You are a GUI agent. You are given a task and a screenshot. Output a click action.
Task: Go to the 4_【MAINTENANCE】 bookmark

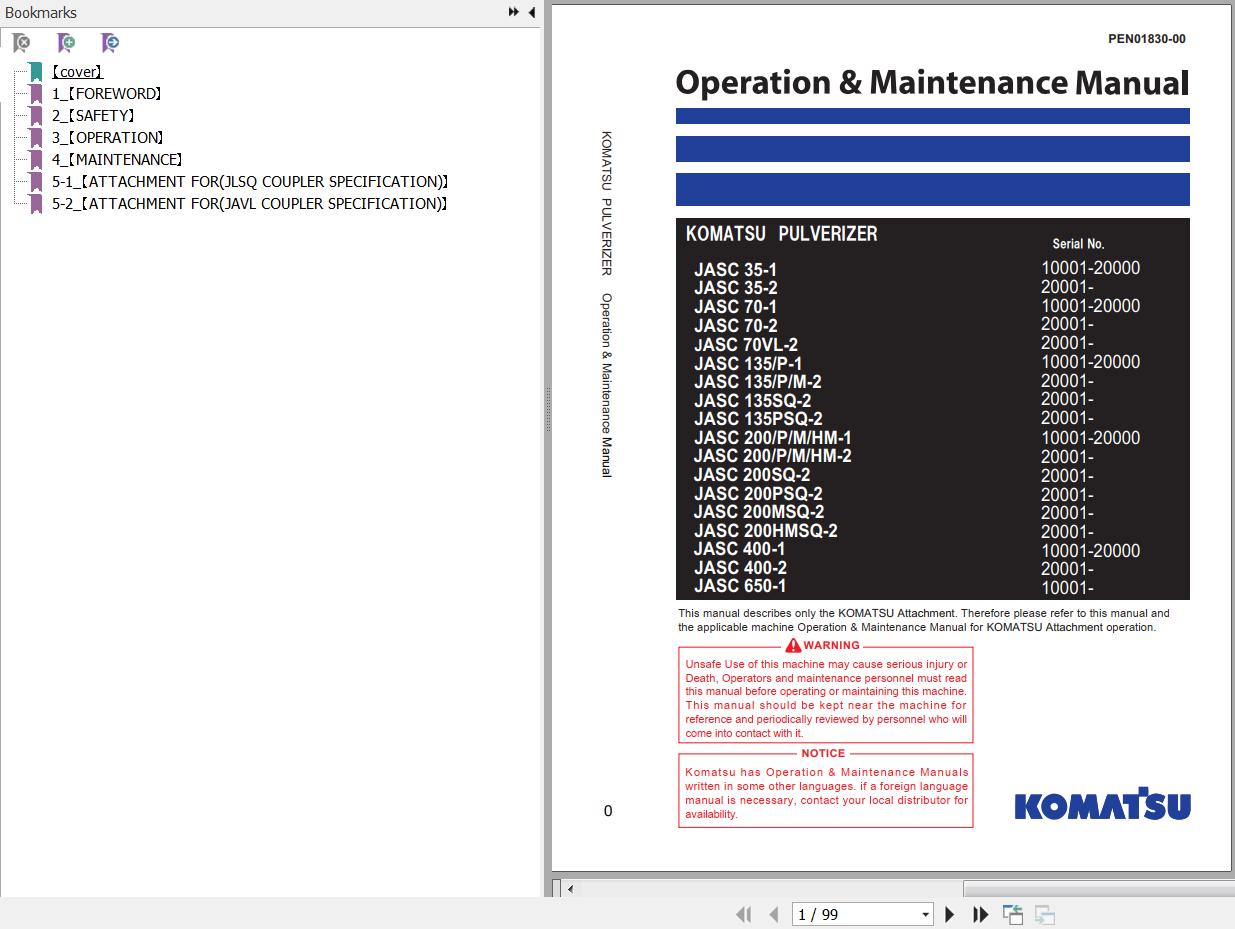click(117, 160)
